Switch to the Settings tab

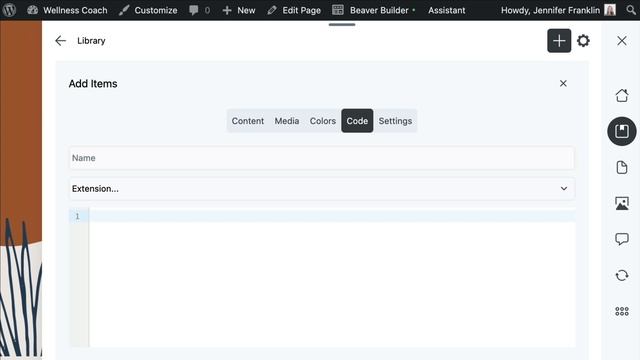tap(395, 121)
